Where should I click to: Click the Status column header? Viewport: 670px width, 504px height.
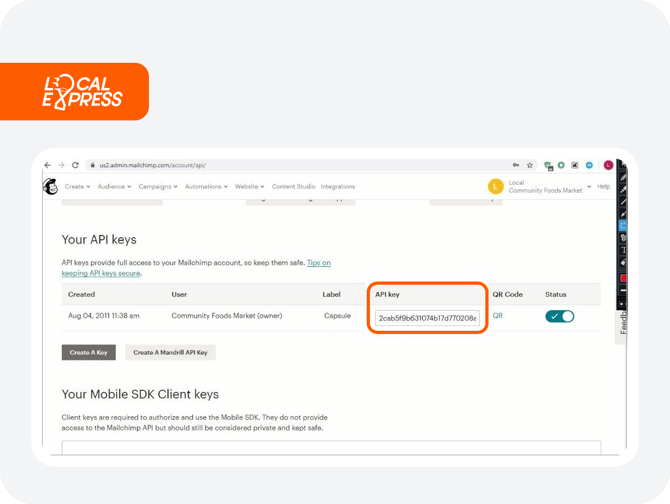pos(555,294)
